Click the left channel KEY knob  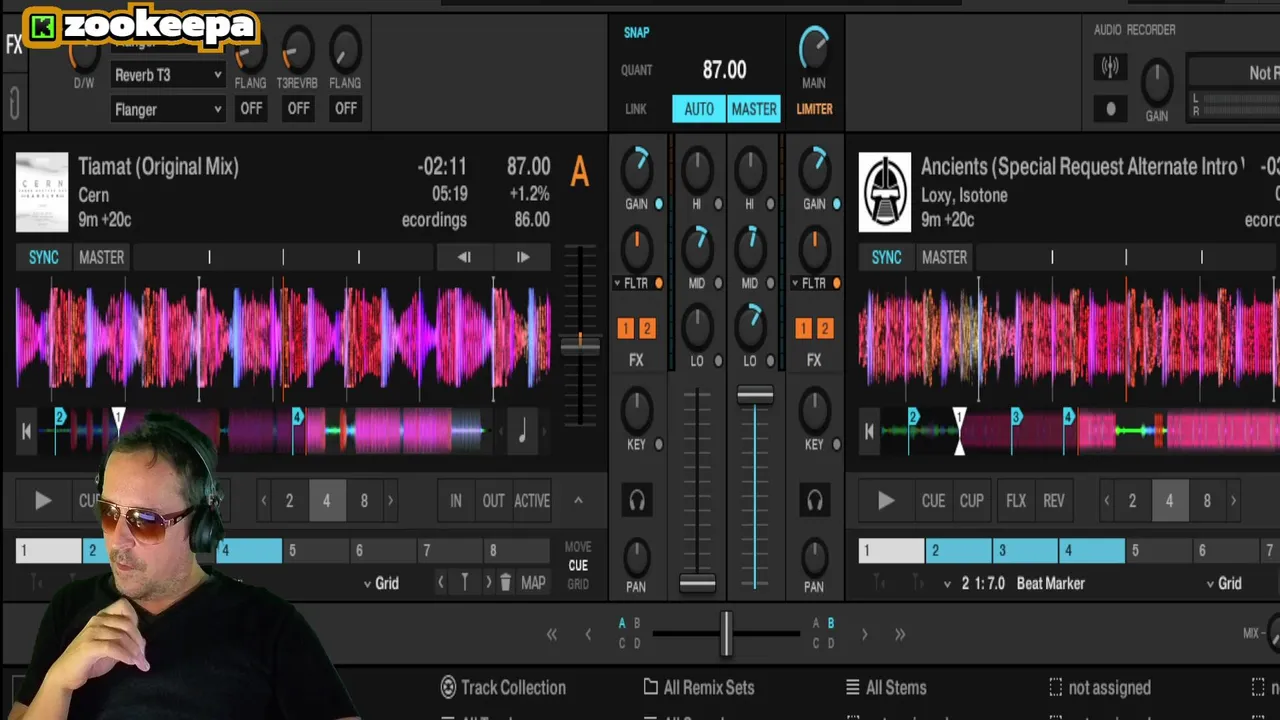pyautogui.click(x=637, y=411)
